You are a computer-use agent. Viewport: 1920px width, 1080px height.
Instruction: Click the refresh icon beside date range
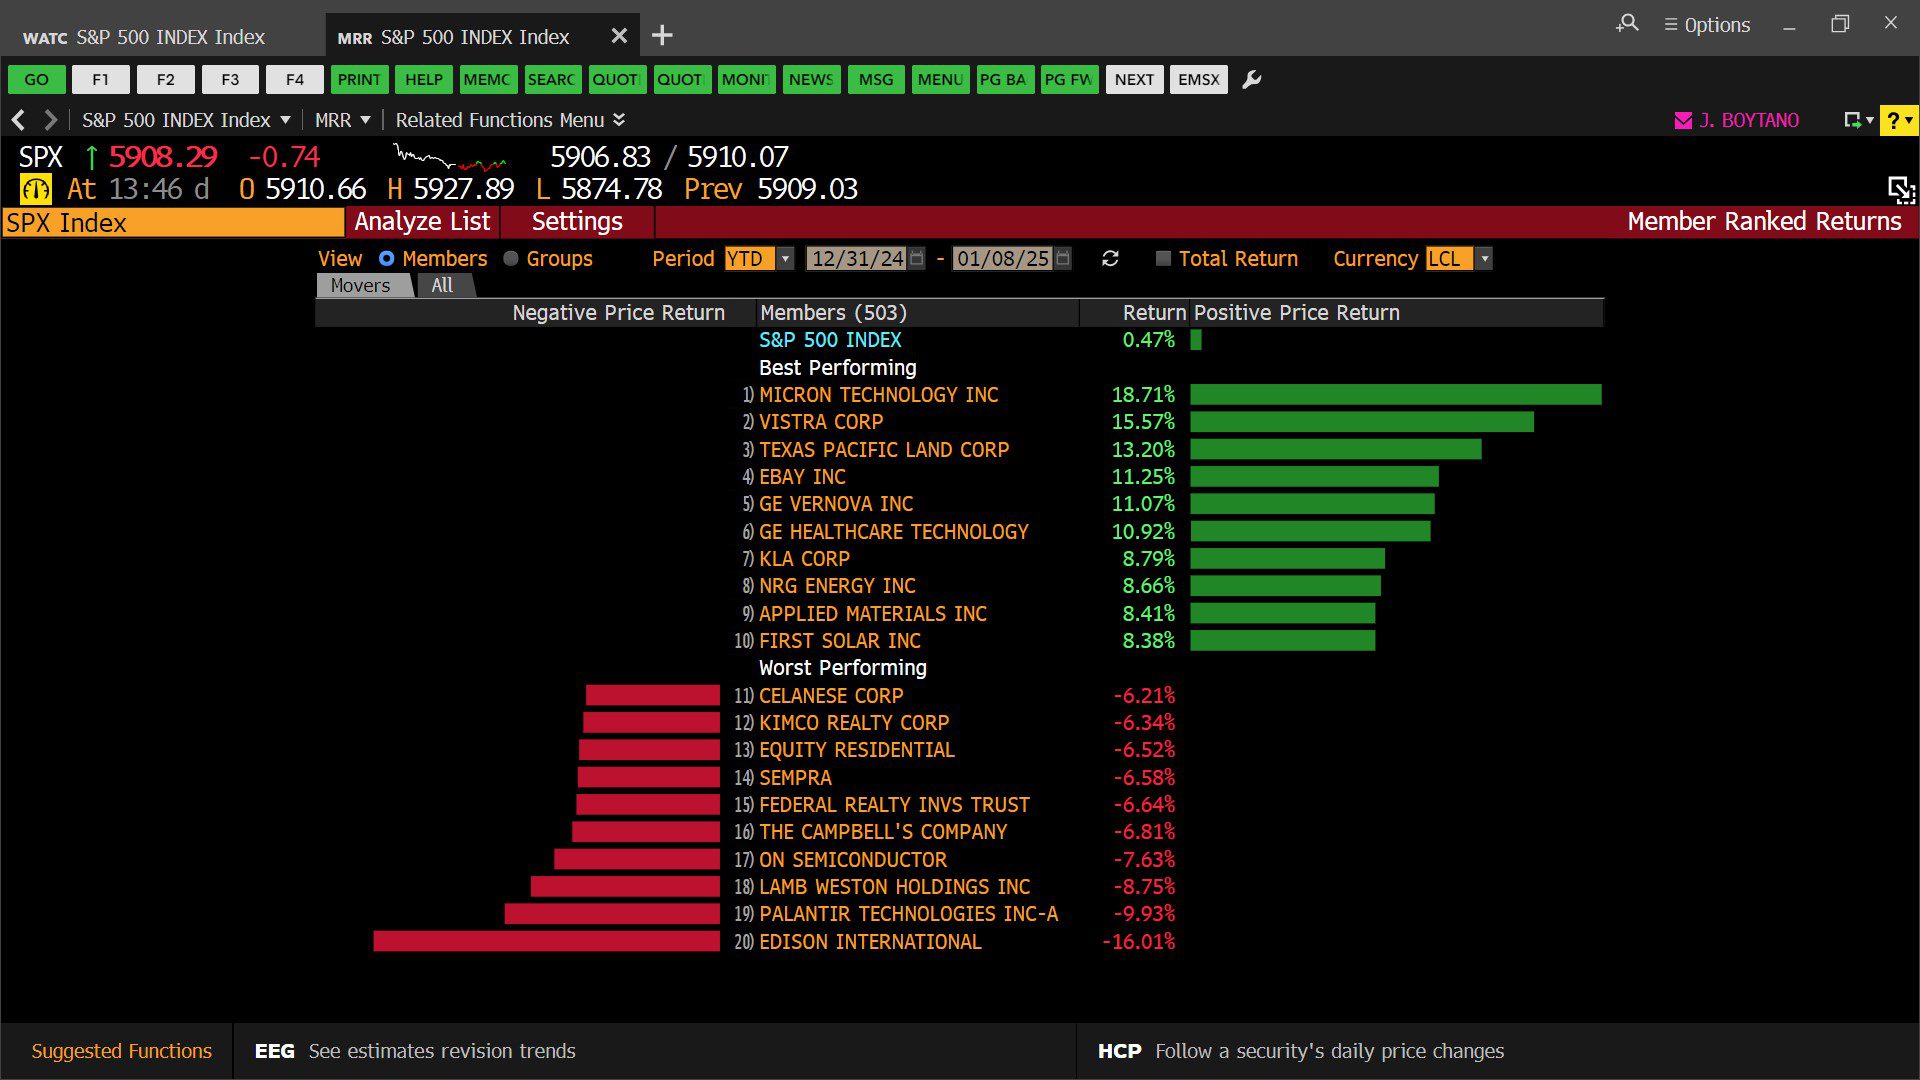[x=1110, y=259]
